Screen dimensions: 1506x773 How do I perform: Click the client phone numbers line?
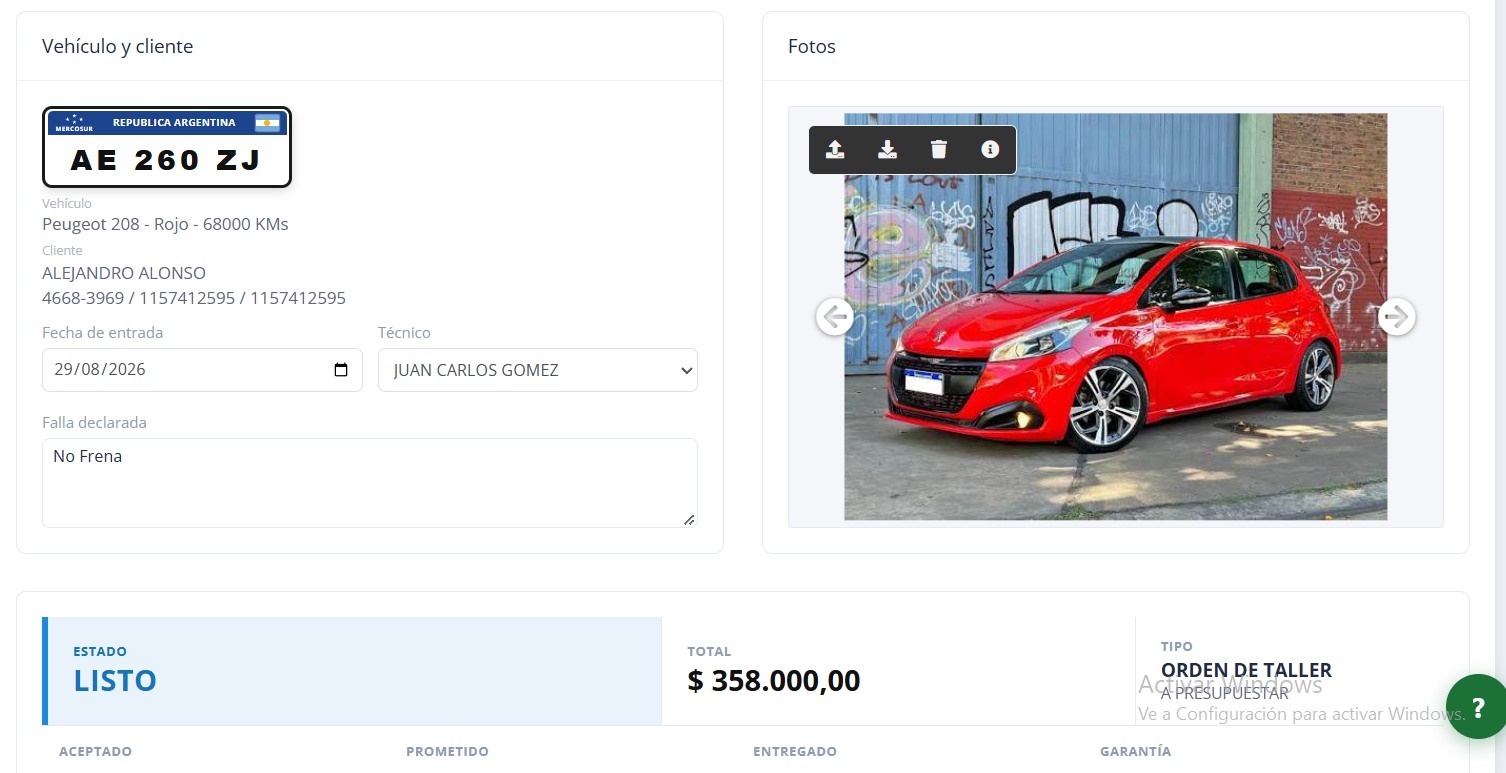pyautogui.click(x=194, y=298)
